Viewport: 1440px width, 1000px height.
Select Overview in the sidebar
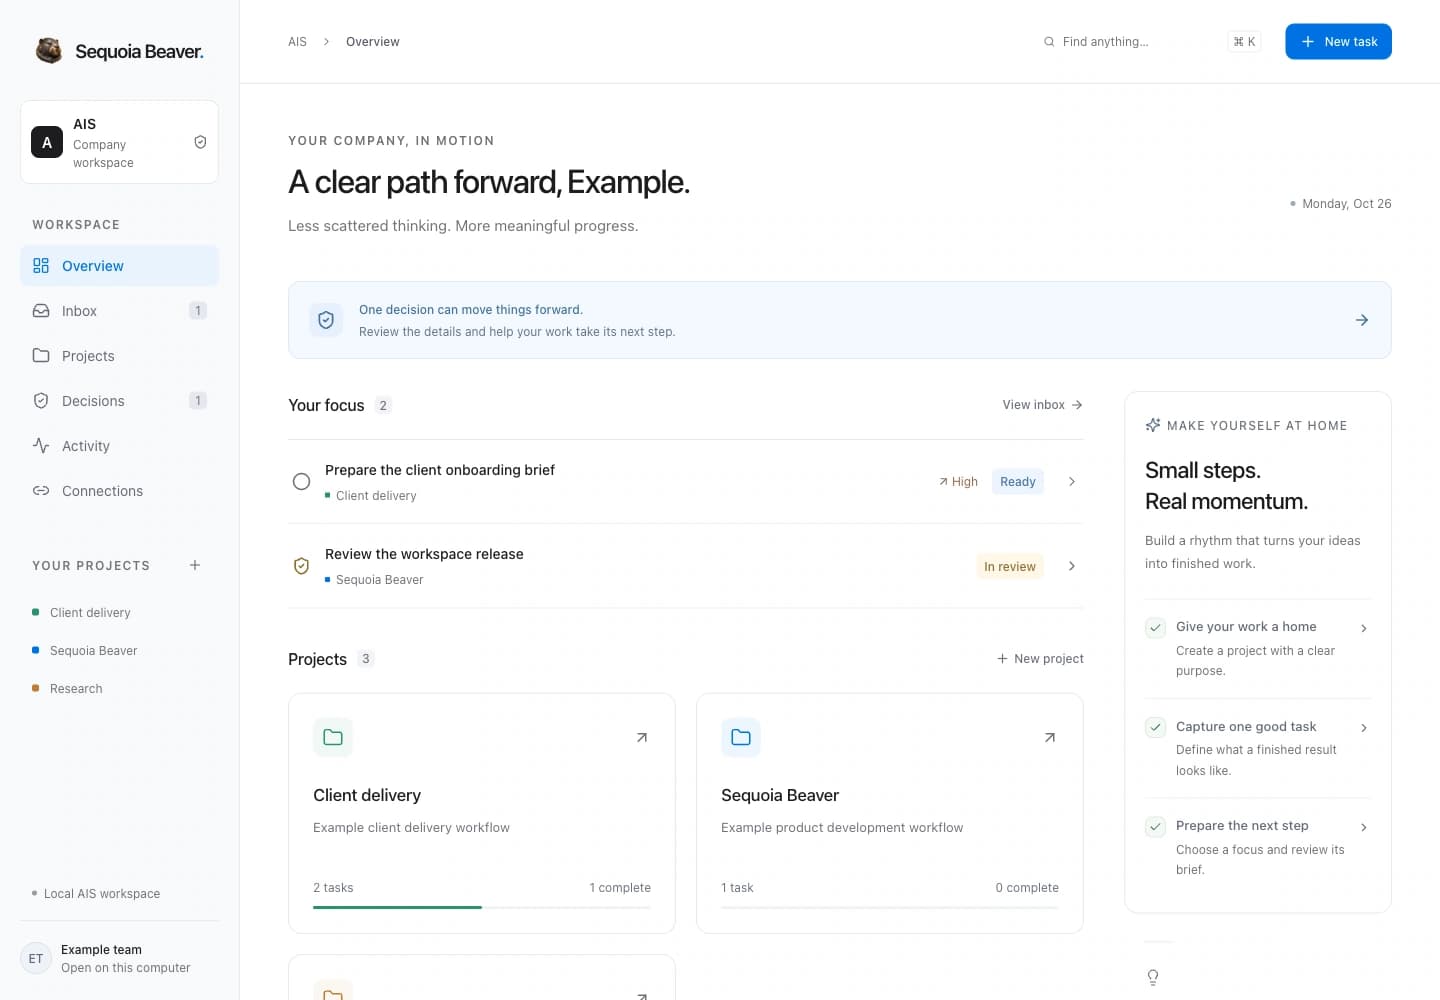click(119, 266)
